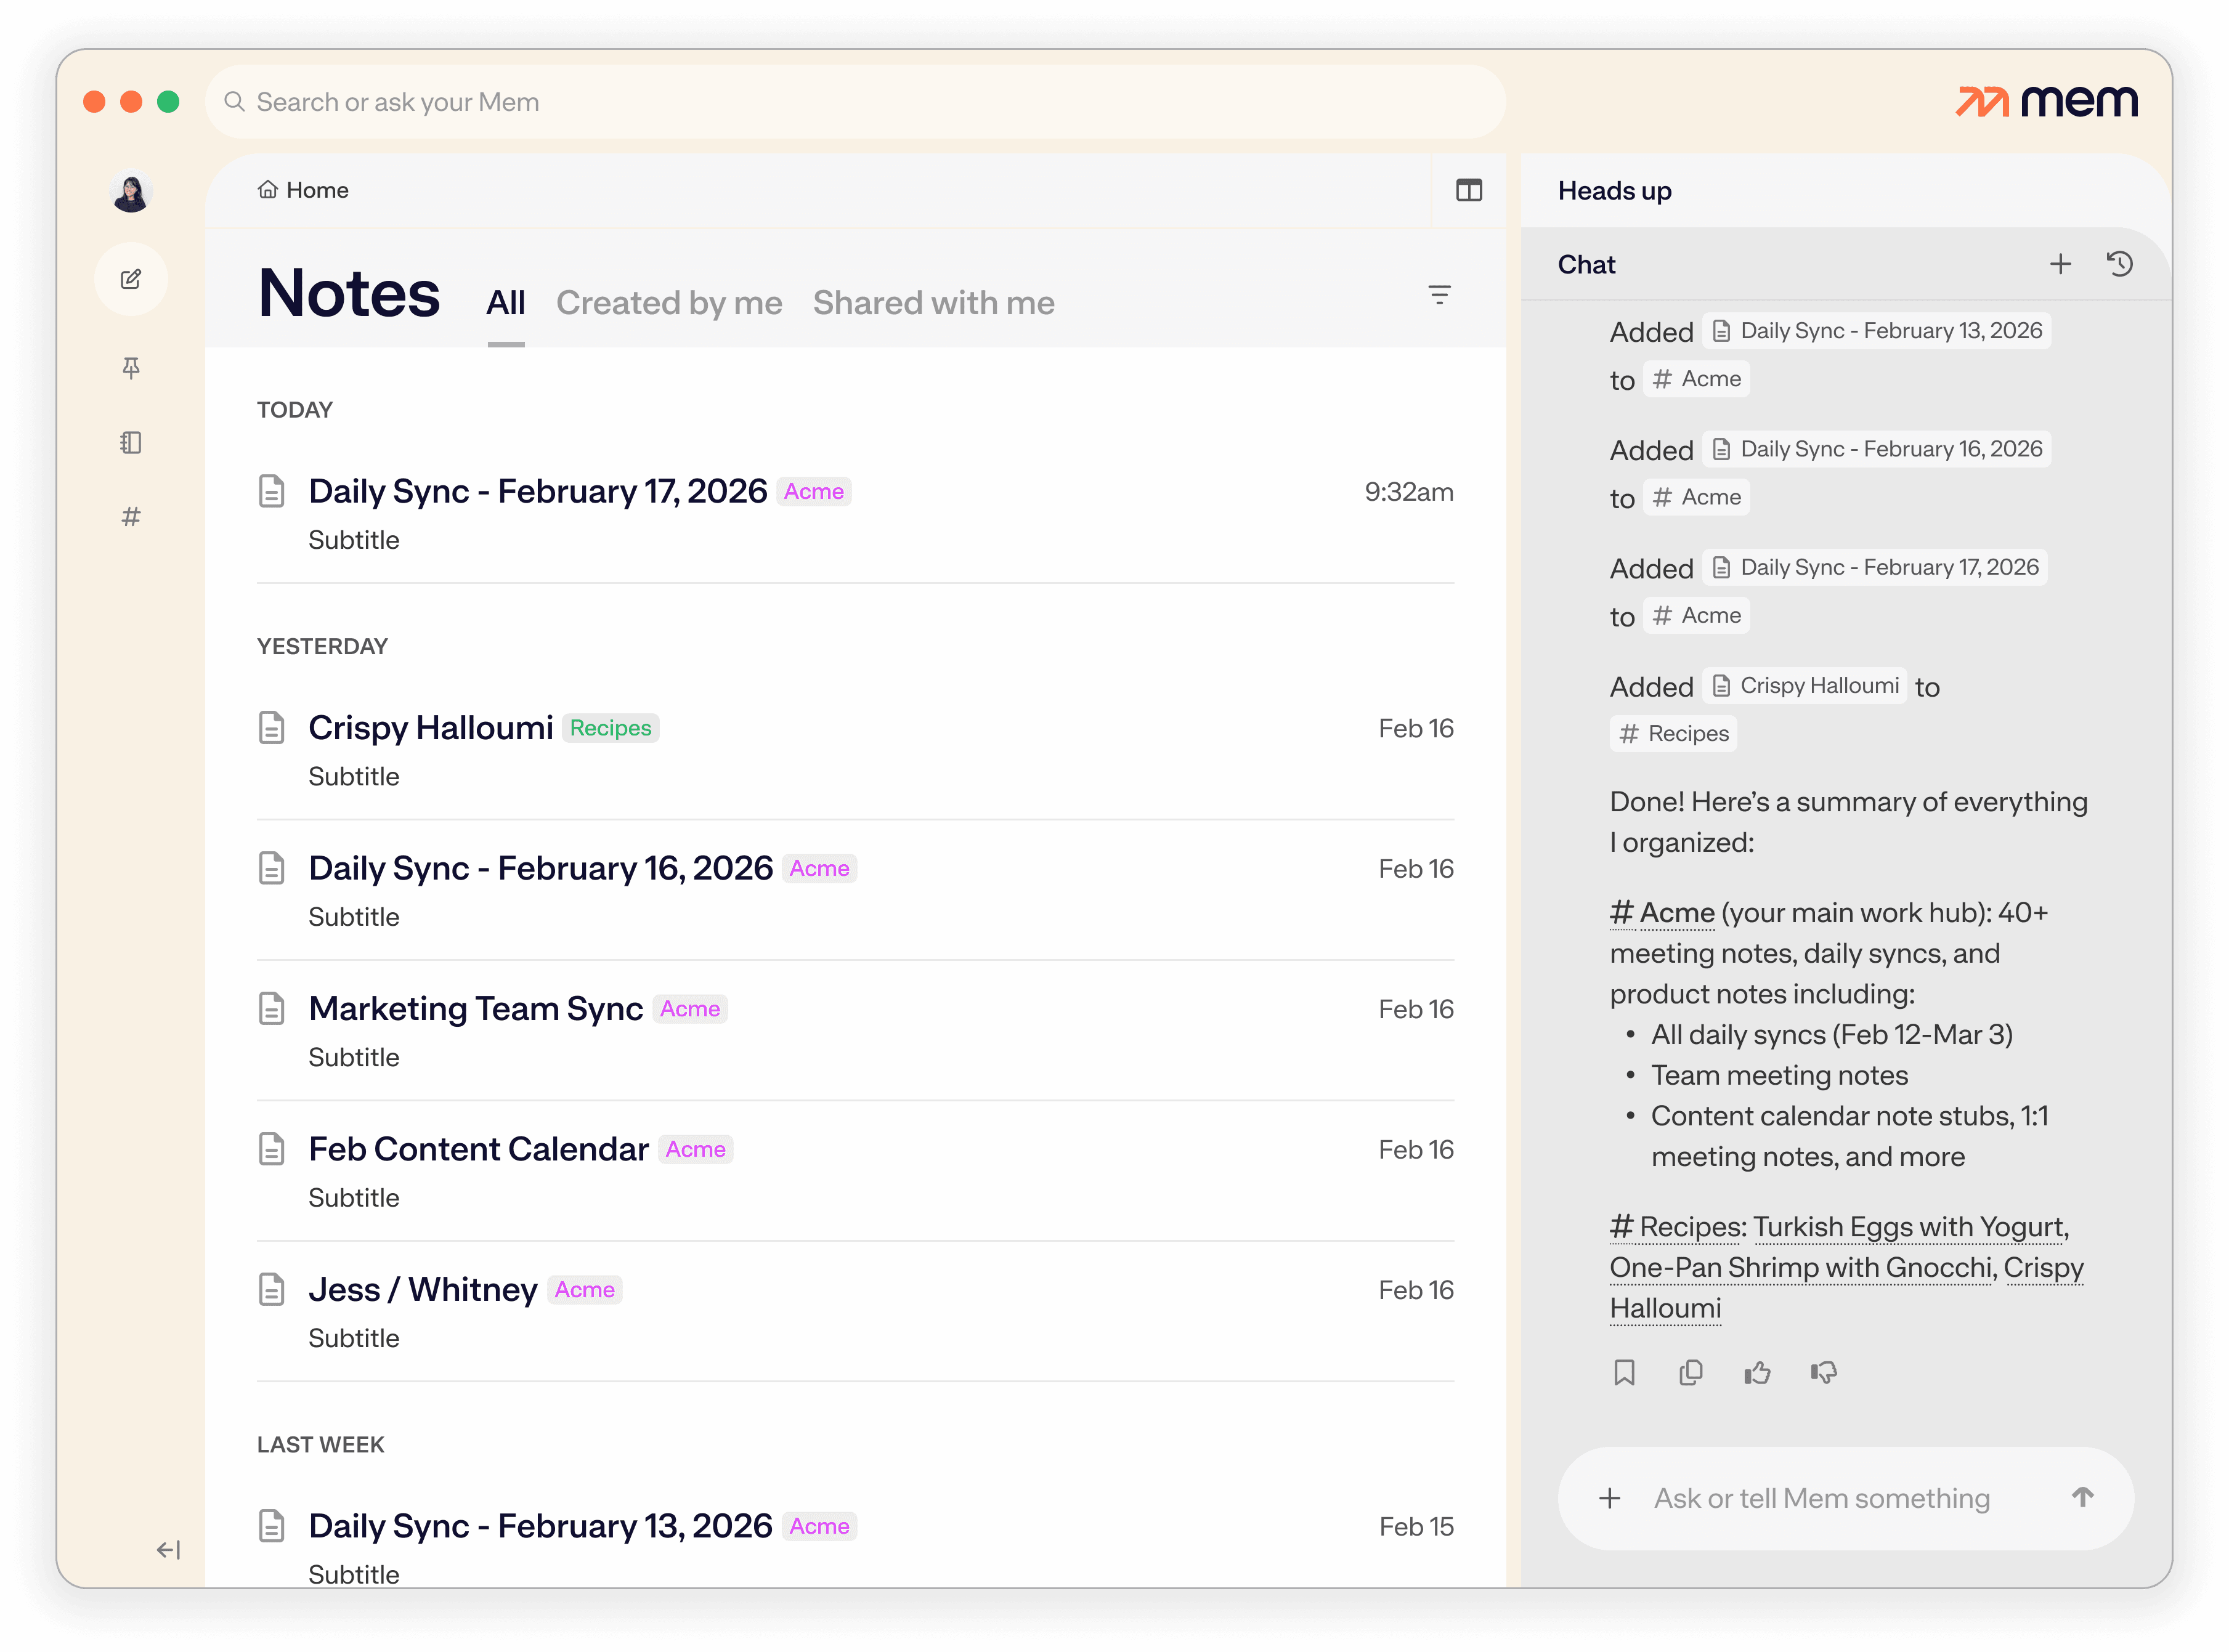Open Turkish Eggs with Yogurt link

click(x=1909, y=1226)
